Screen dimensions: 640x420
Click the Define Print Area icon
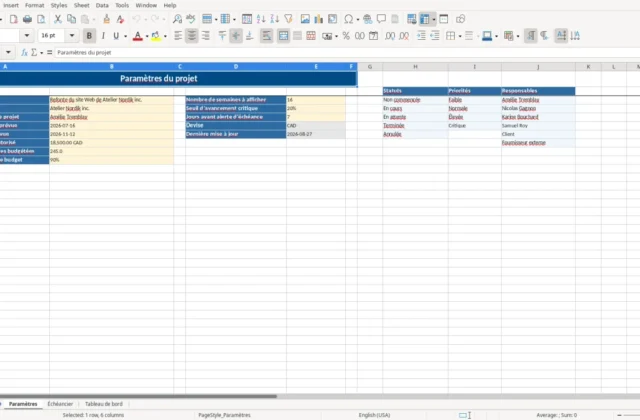coord(411,19)
